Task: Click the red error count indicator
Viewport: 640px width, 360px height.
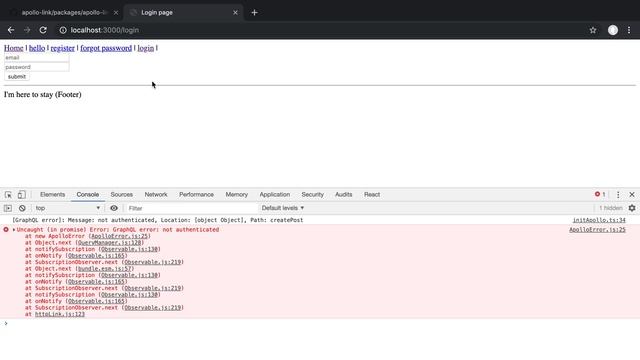Action: point(600,194)
